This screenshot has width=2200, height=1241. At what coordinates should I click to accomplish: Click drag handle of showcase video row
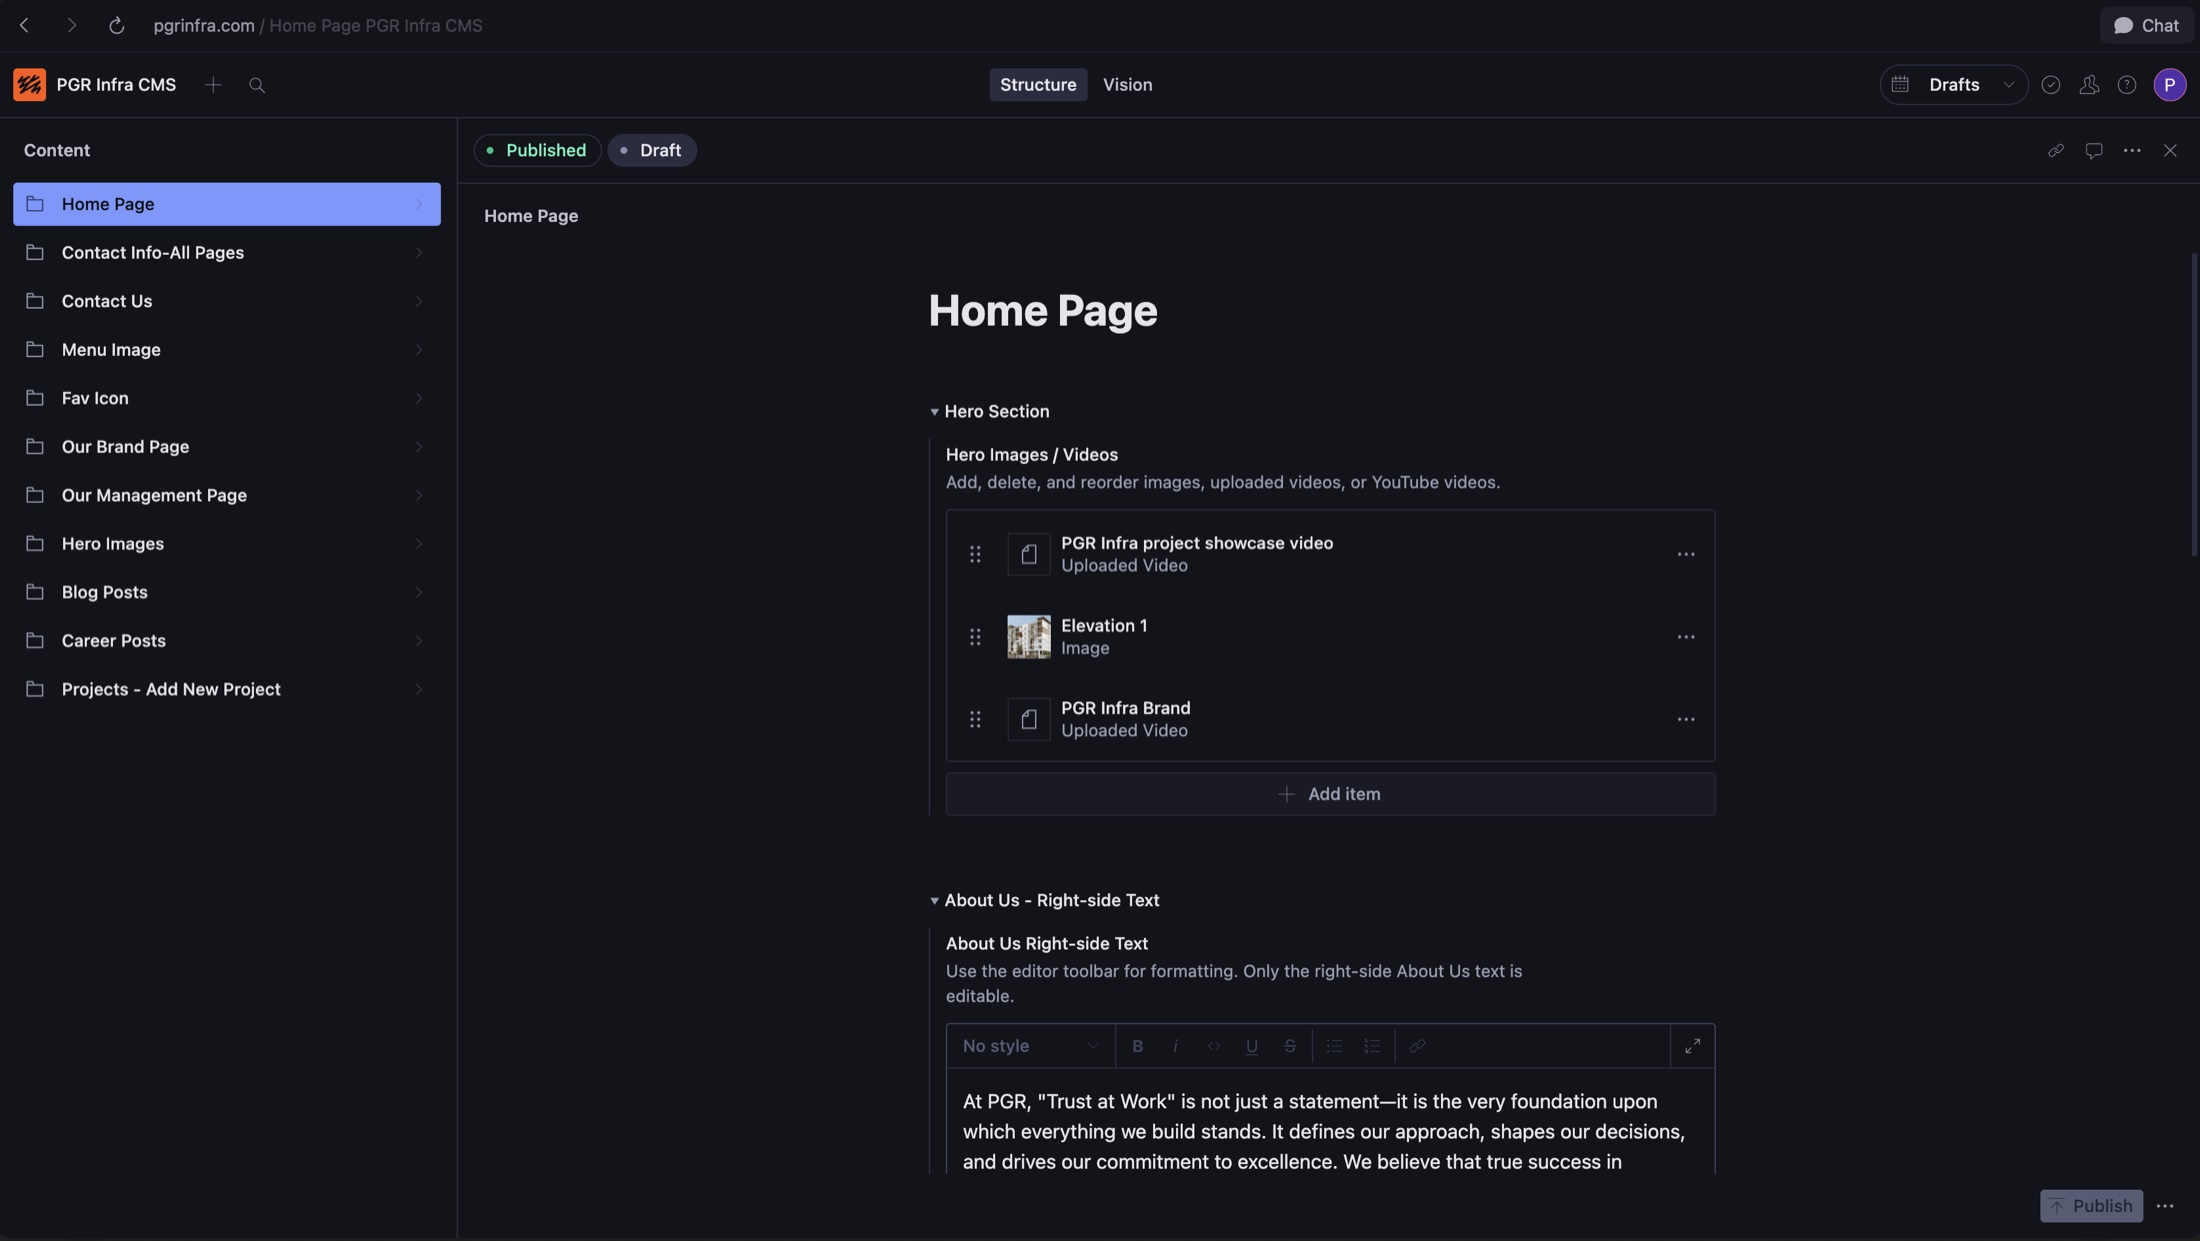(x=975, y=554)
